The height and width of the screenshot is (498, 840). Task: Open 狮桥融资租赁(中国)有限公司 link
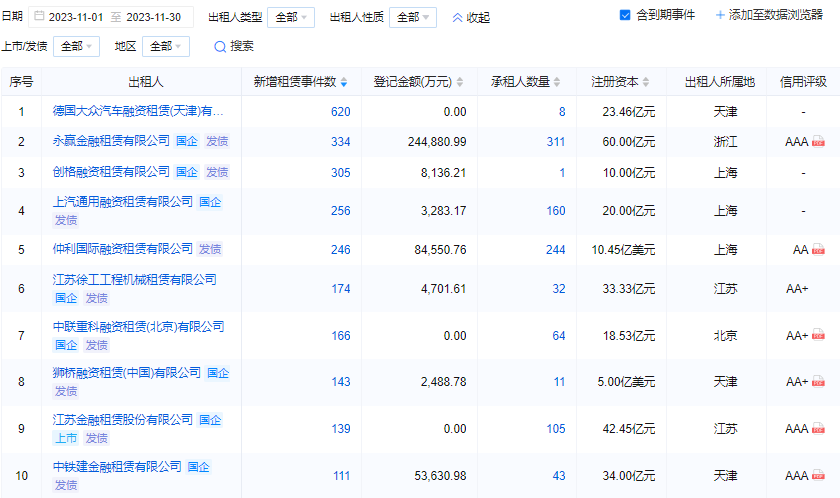coord(126,373)
